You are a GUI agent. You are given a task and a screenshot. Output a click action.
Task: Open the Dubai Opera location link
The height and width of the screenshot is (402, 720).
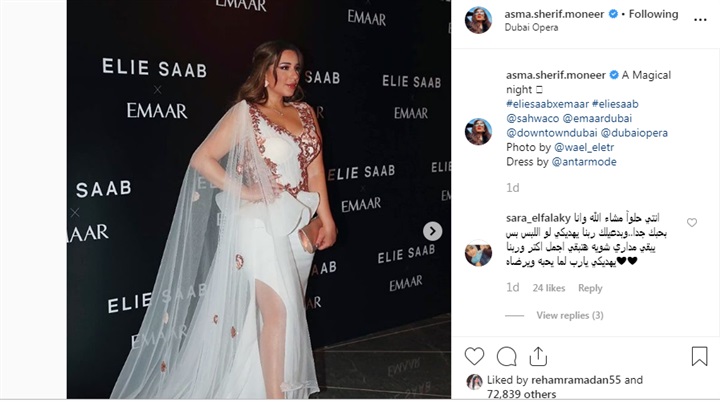click(x=531, y=28)
